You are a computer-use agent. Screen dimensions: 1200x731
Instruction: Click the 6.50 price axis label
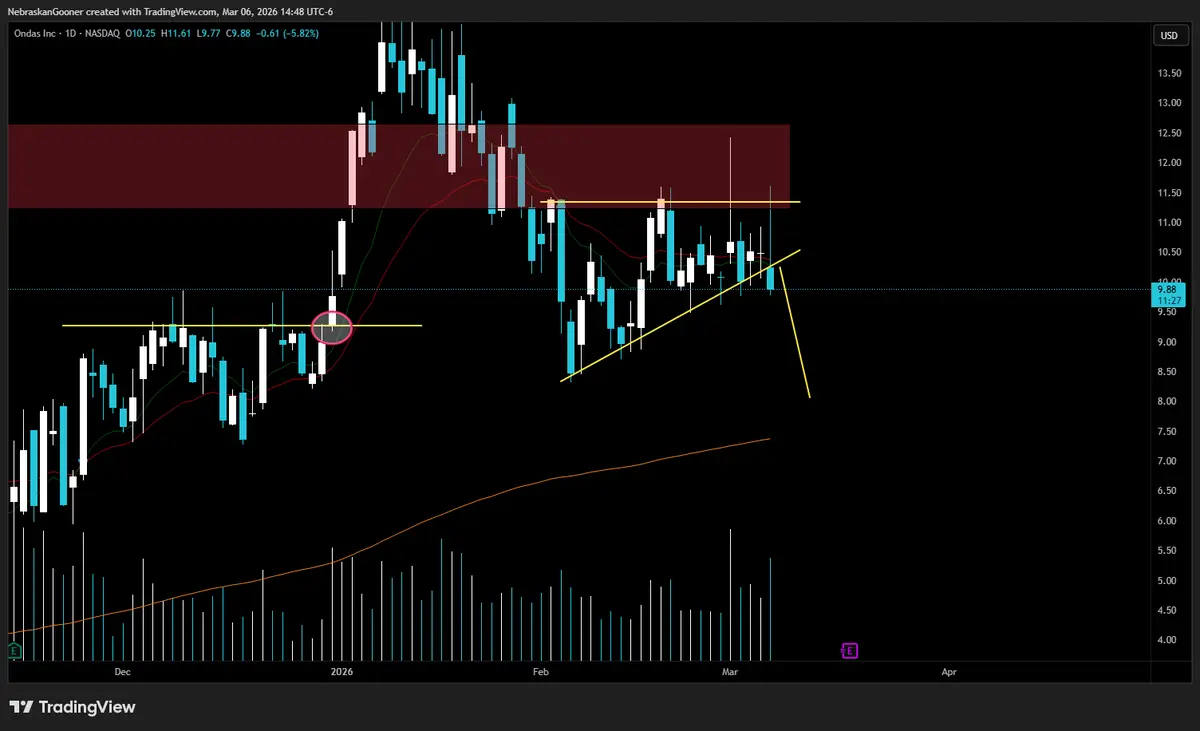(1169, 491)
